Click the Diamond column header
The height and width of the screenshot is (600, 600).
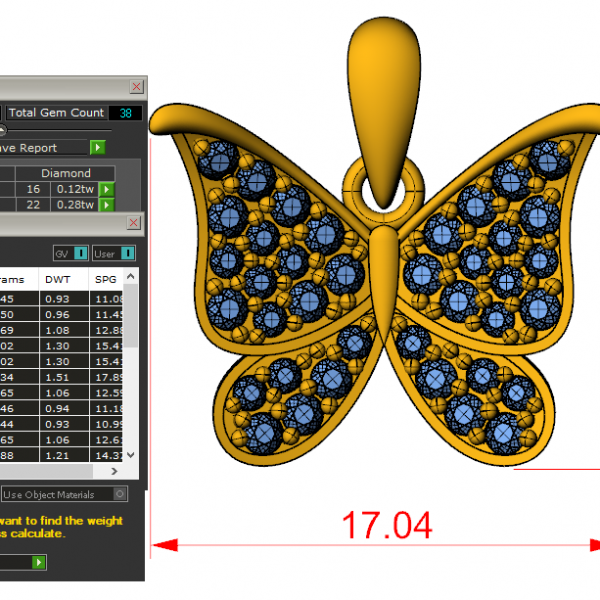click(66, 173)
